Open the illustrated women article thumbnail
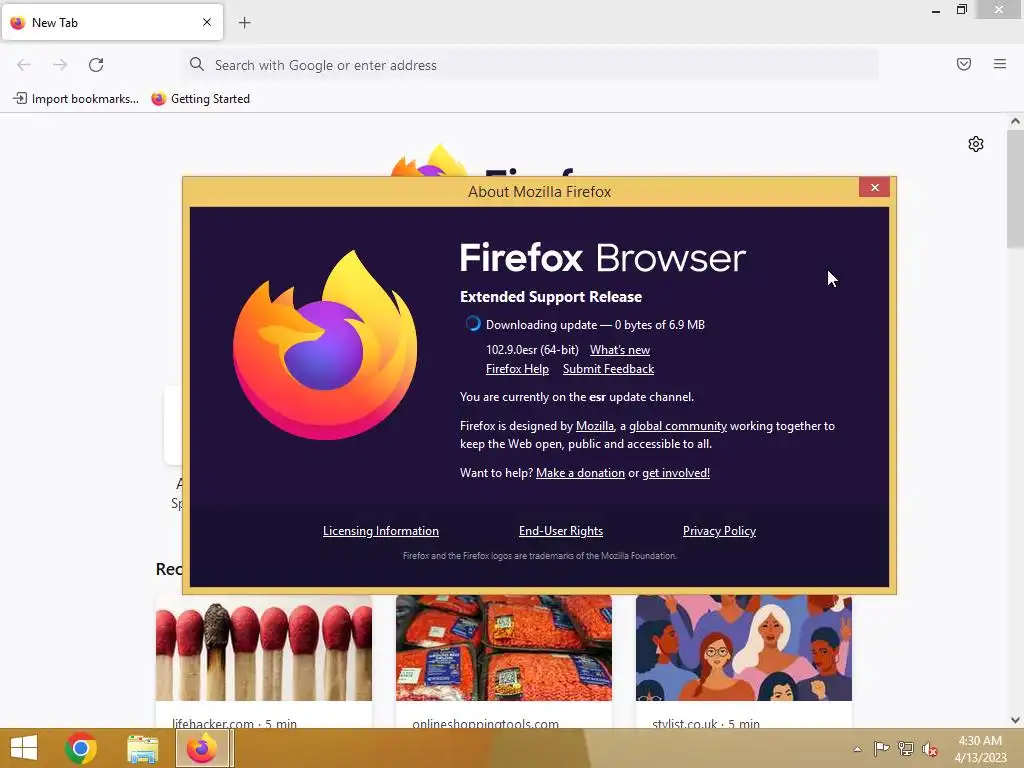 744,648
